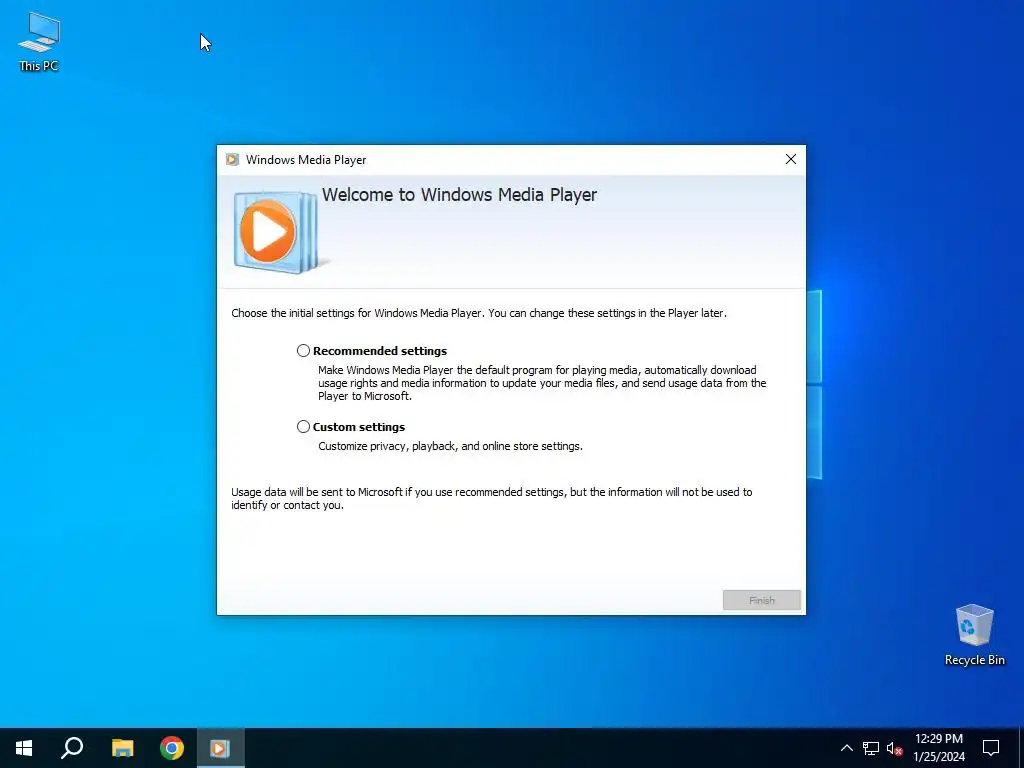Screen dimensions: 1024x768
Task: Open the network status tray icon
Action: pos(871,748)
